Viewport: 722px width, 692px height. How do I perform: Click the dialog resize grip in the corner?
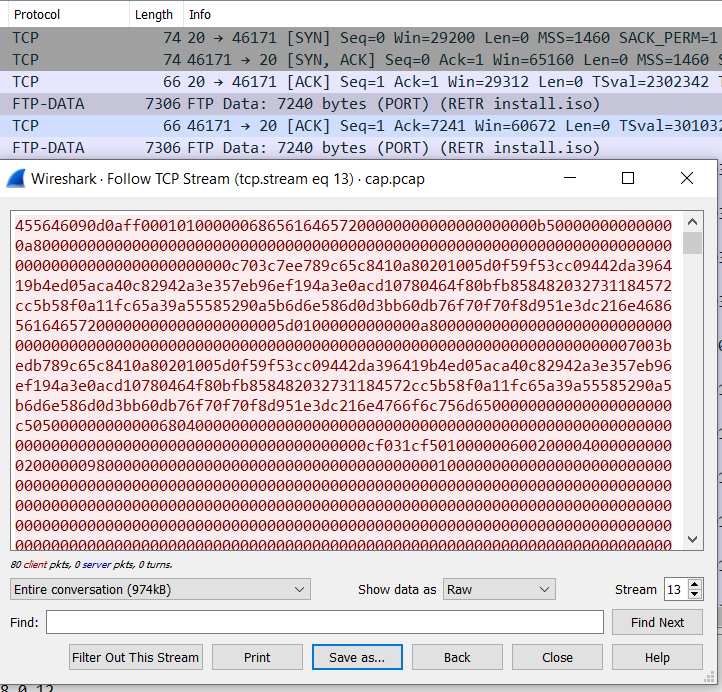(710, 677)
